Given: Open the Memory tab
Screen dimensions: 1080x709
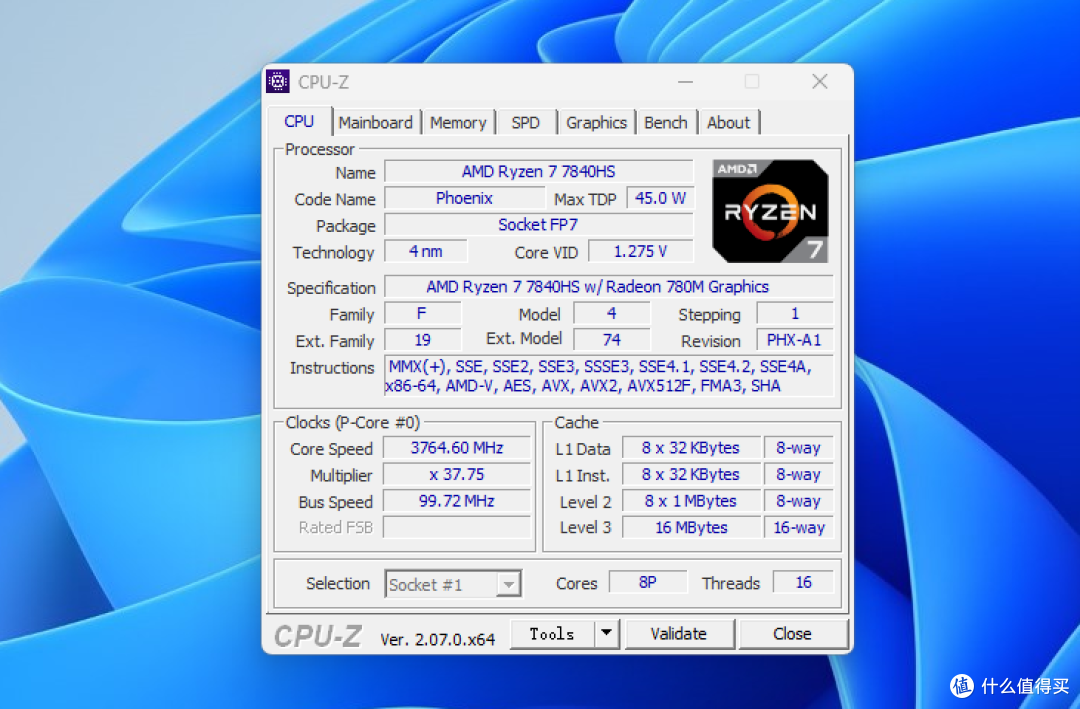Looking at the screenshot, I should (458, 123).
